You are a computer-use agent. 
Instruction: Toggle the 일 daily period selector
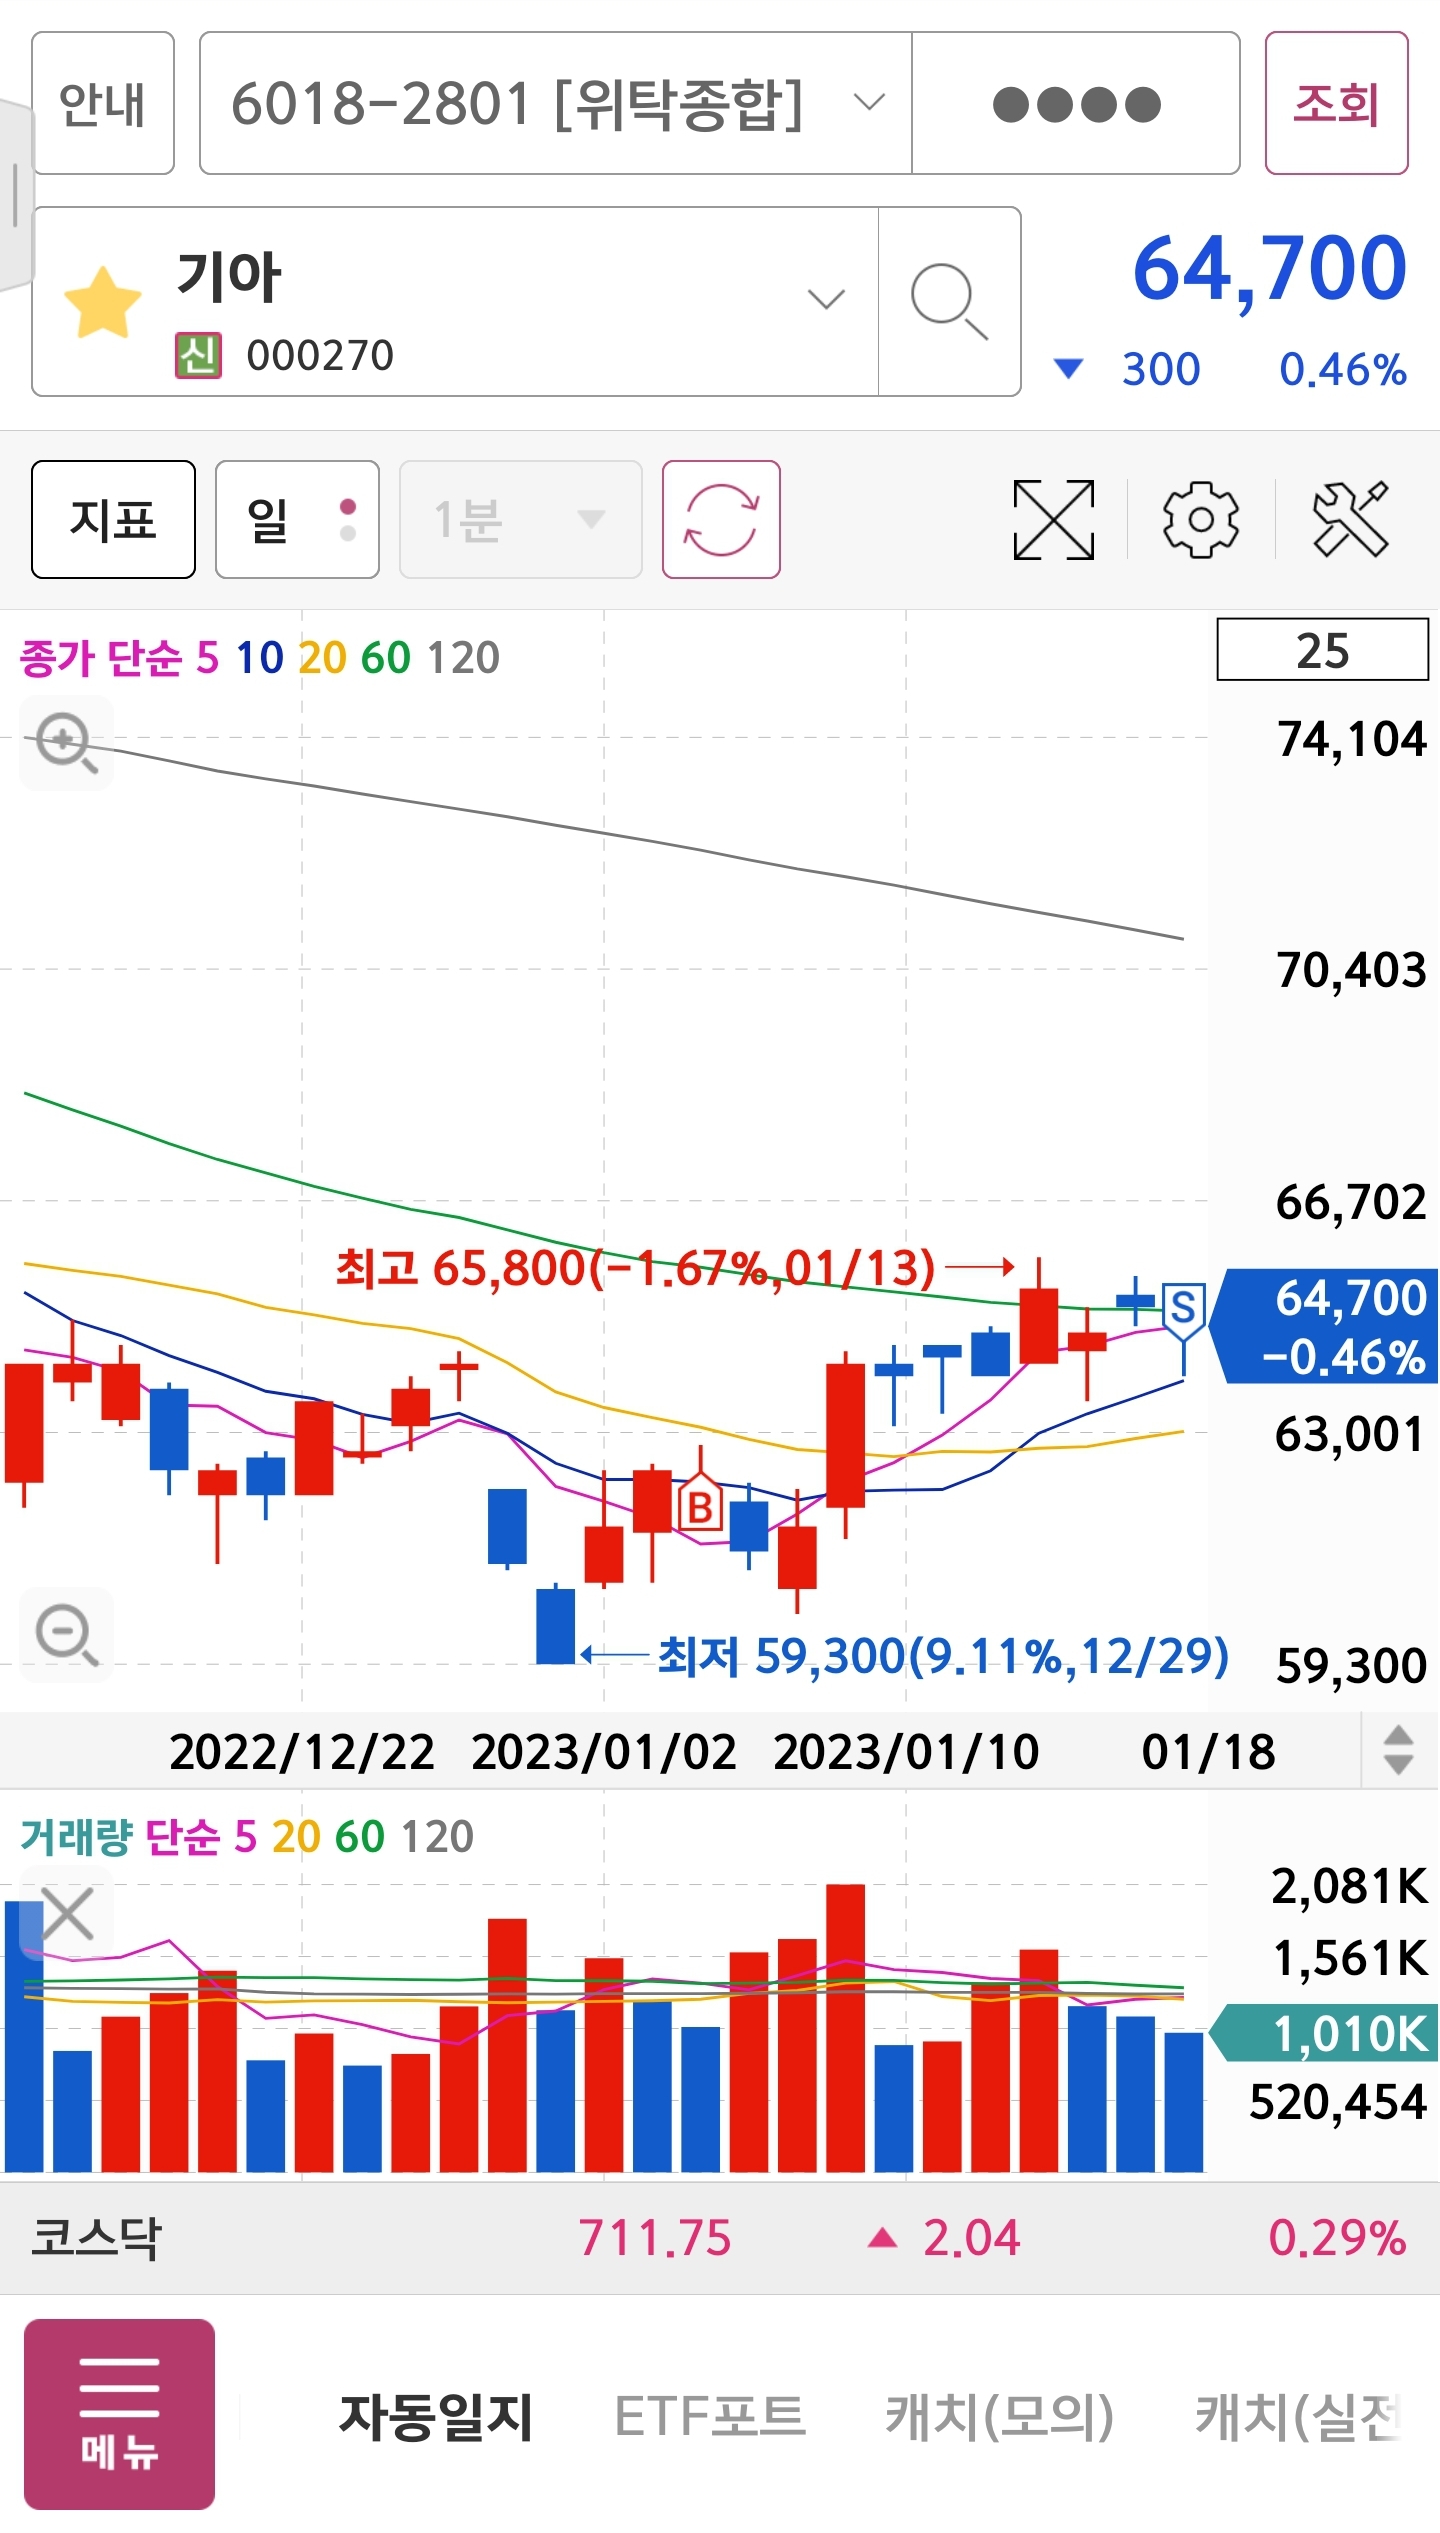tap(297, 519)
